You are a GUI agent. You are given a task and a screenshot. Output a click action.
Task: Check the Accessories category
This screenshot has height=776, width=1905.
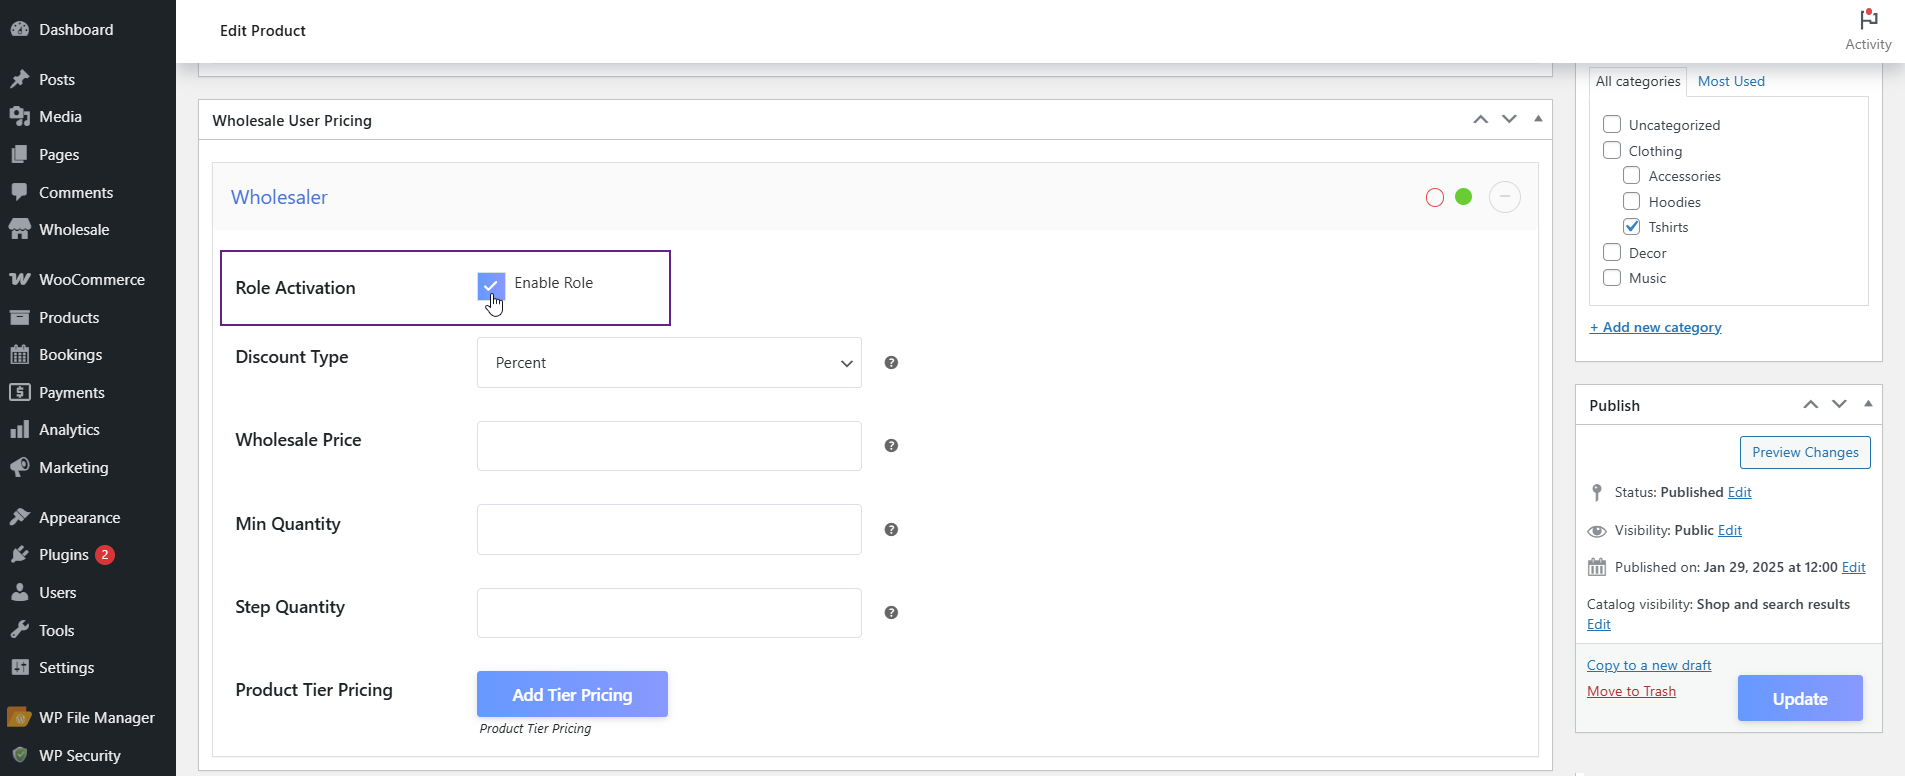point(1632,175)
